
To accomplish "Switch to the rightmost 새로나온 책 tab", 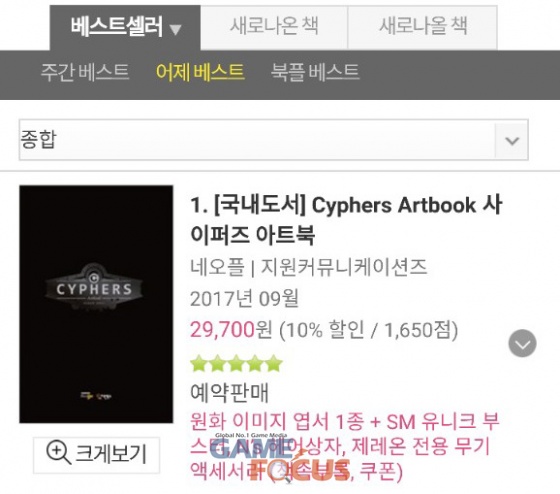I will (423, 28).
